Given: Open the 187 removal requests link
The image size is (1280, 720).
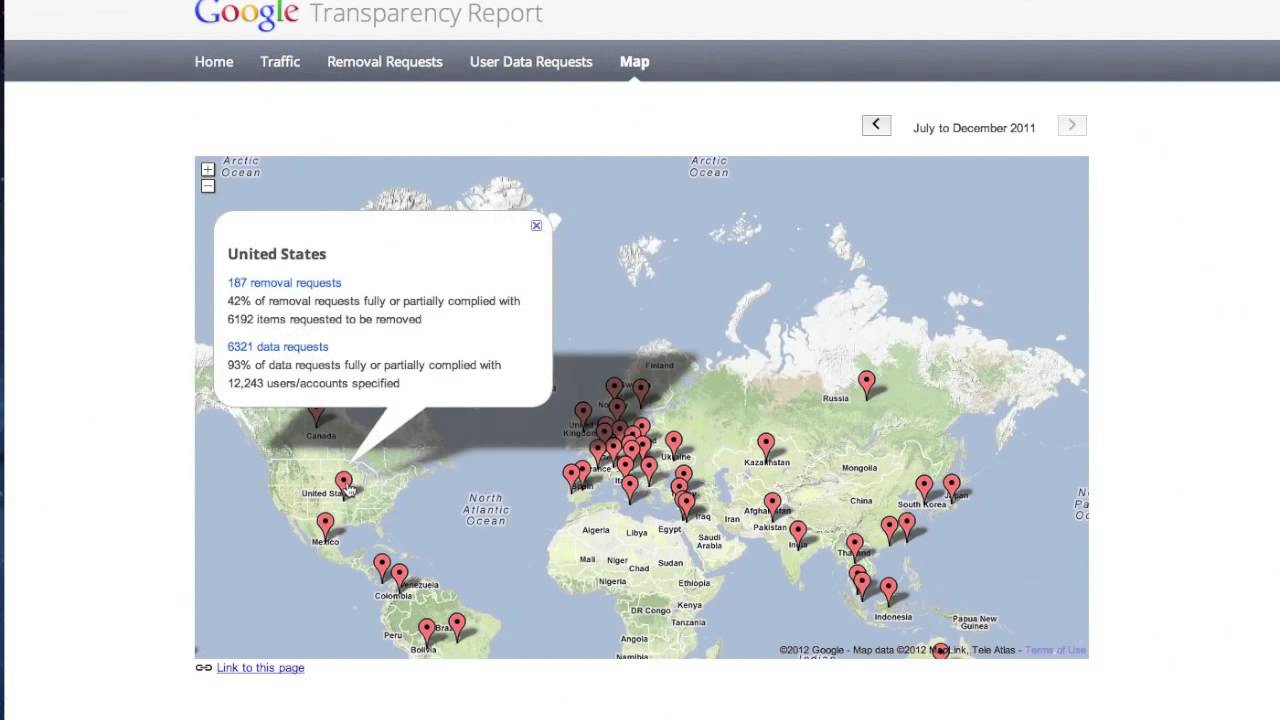Looking at the screenshot, I should pyautogui.click(x=284, y=283).
